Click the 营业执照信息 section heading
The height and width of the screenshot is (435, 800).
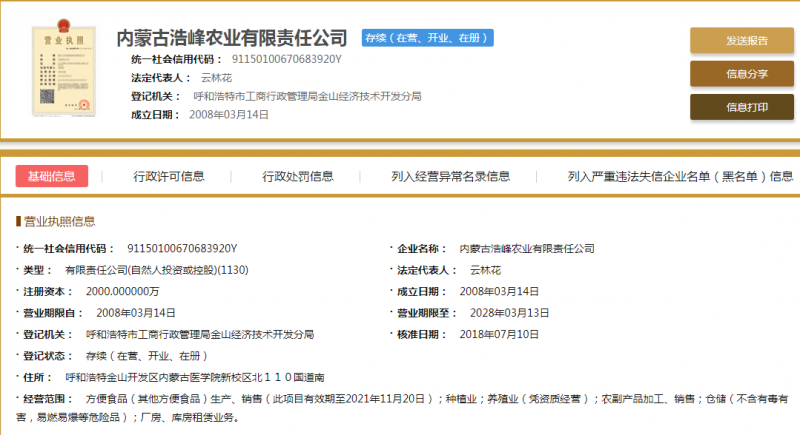[59, 221]
